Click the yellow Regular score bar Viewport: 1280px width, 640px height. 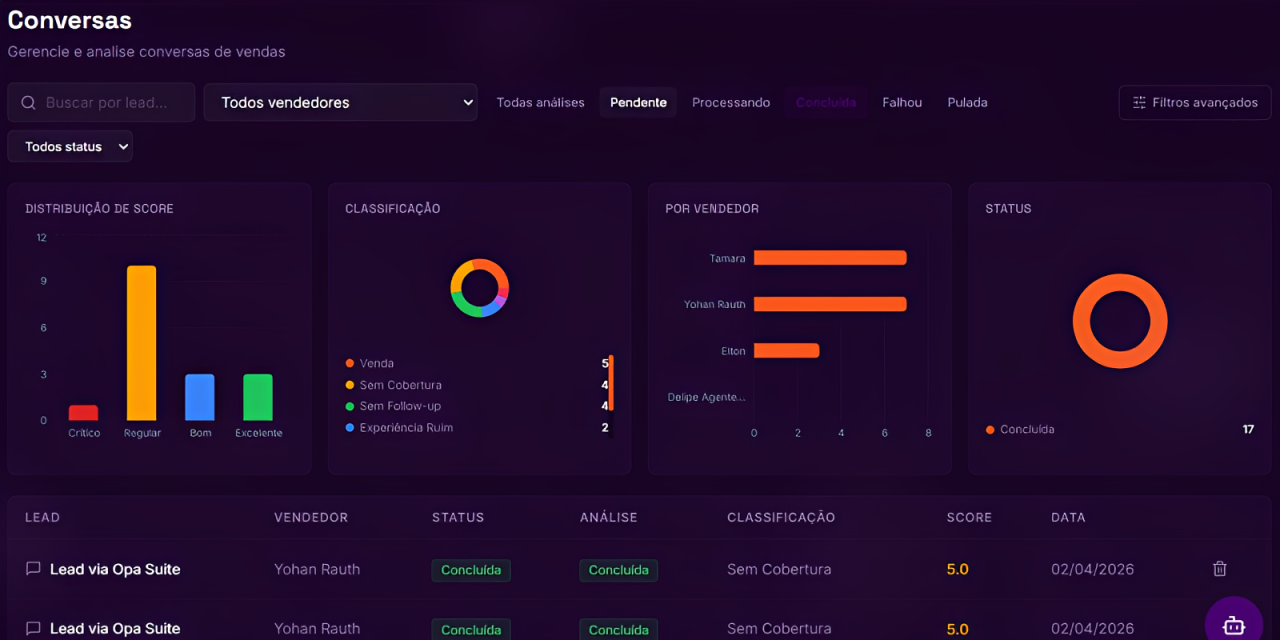click(x=141, y=343)
